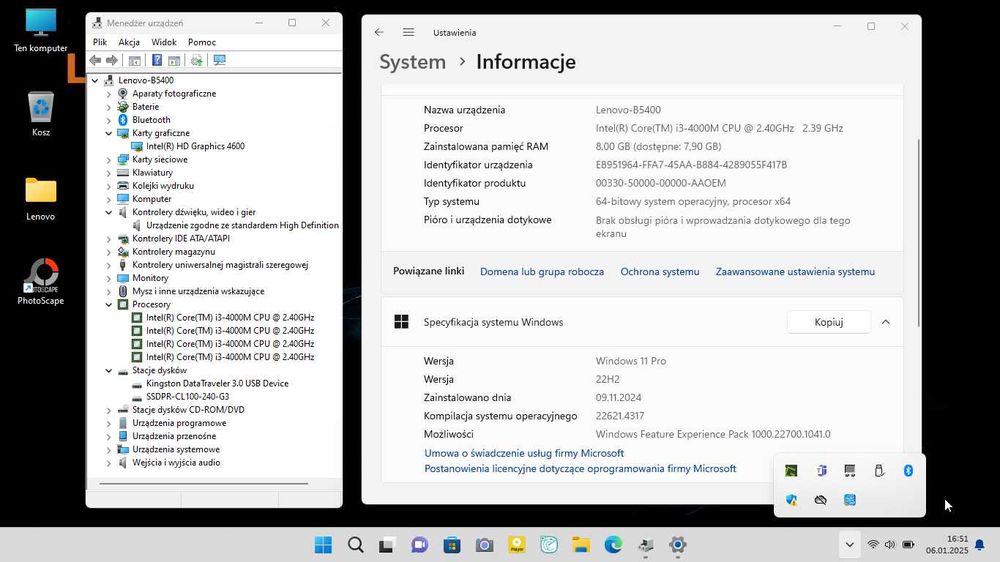Collapse the Stacje dysków node
1000x562 pixels.
(108, 370)
